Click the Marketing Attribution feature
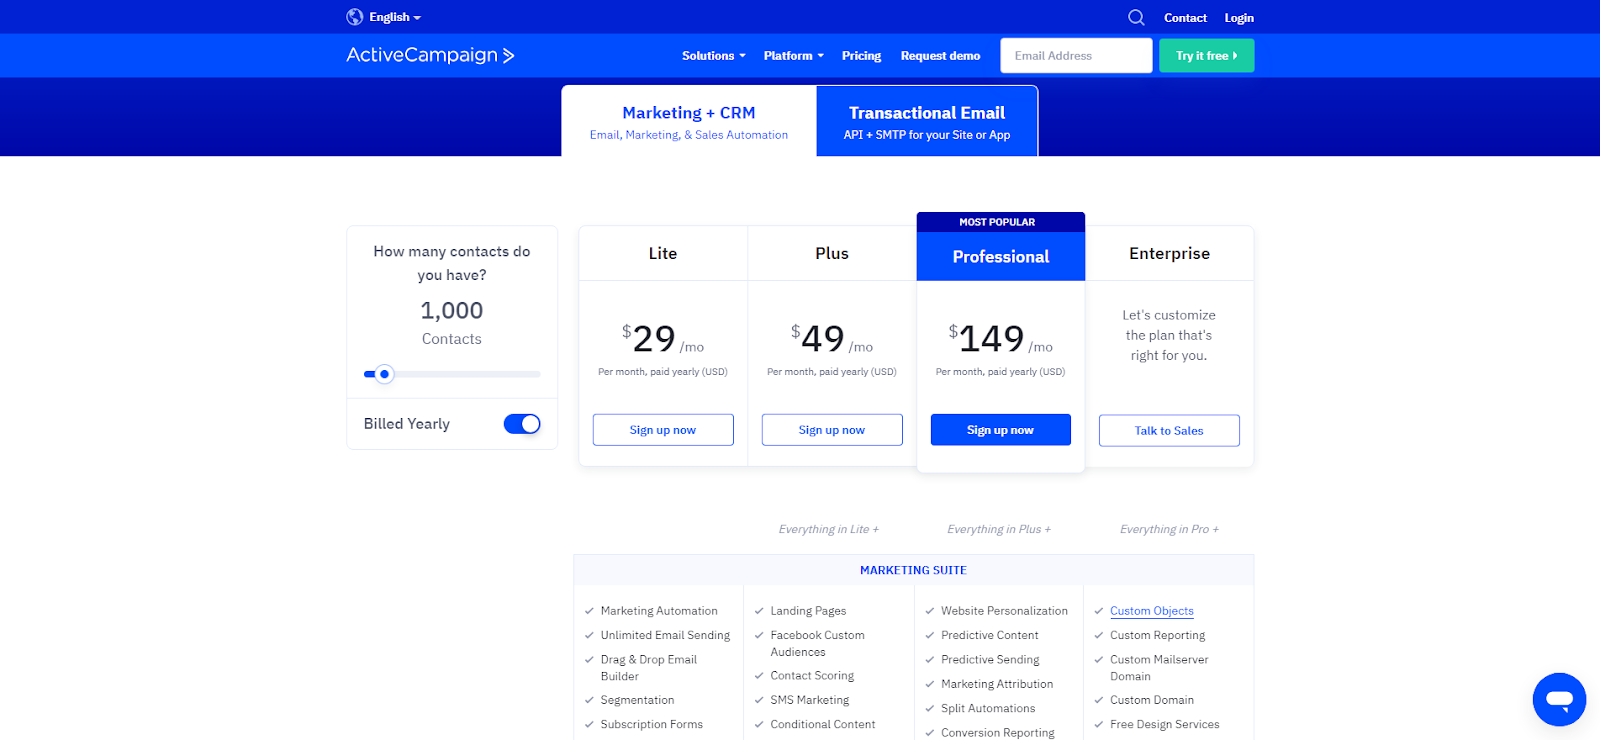This screenshot has width=1600, height=740. (x=997, y=684)
